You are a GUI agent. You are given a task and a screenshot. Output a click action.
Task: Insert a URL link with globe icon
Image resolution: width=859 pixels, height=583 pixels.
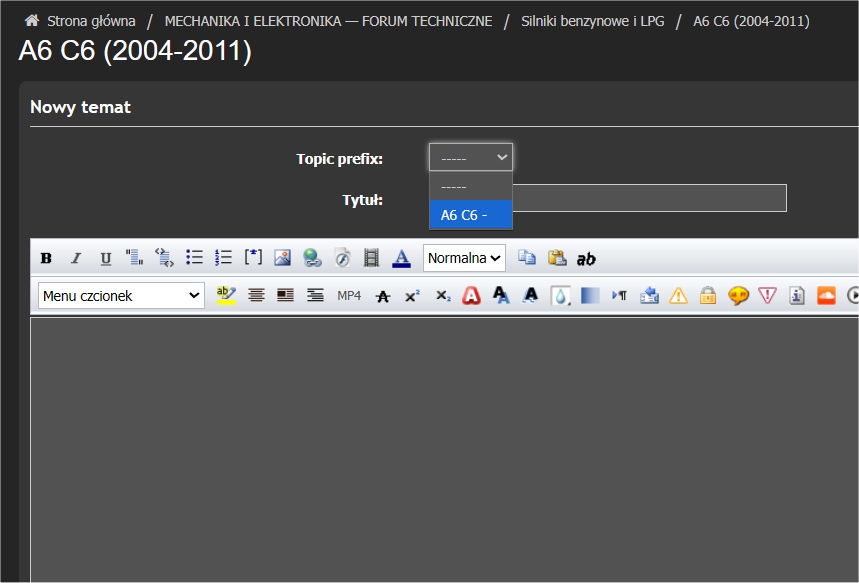coord(312,258)
